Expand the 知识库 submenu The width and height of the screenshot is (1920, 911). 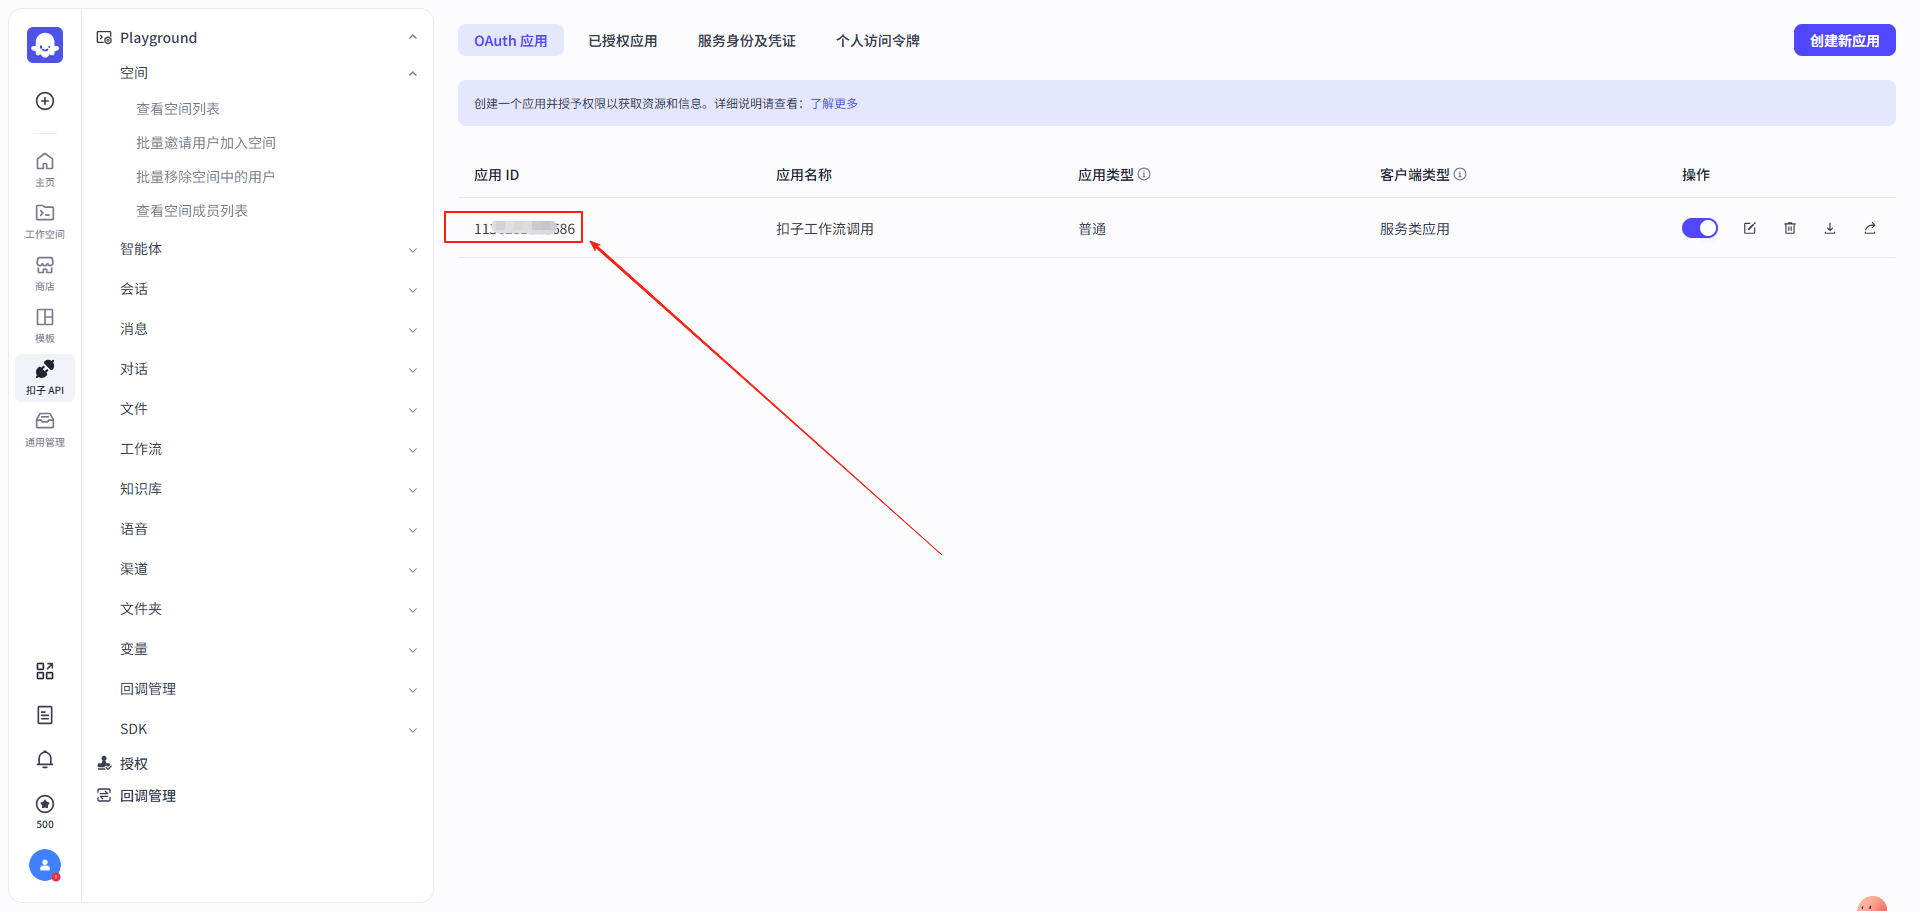(x=413, y=490)
